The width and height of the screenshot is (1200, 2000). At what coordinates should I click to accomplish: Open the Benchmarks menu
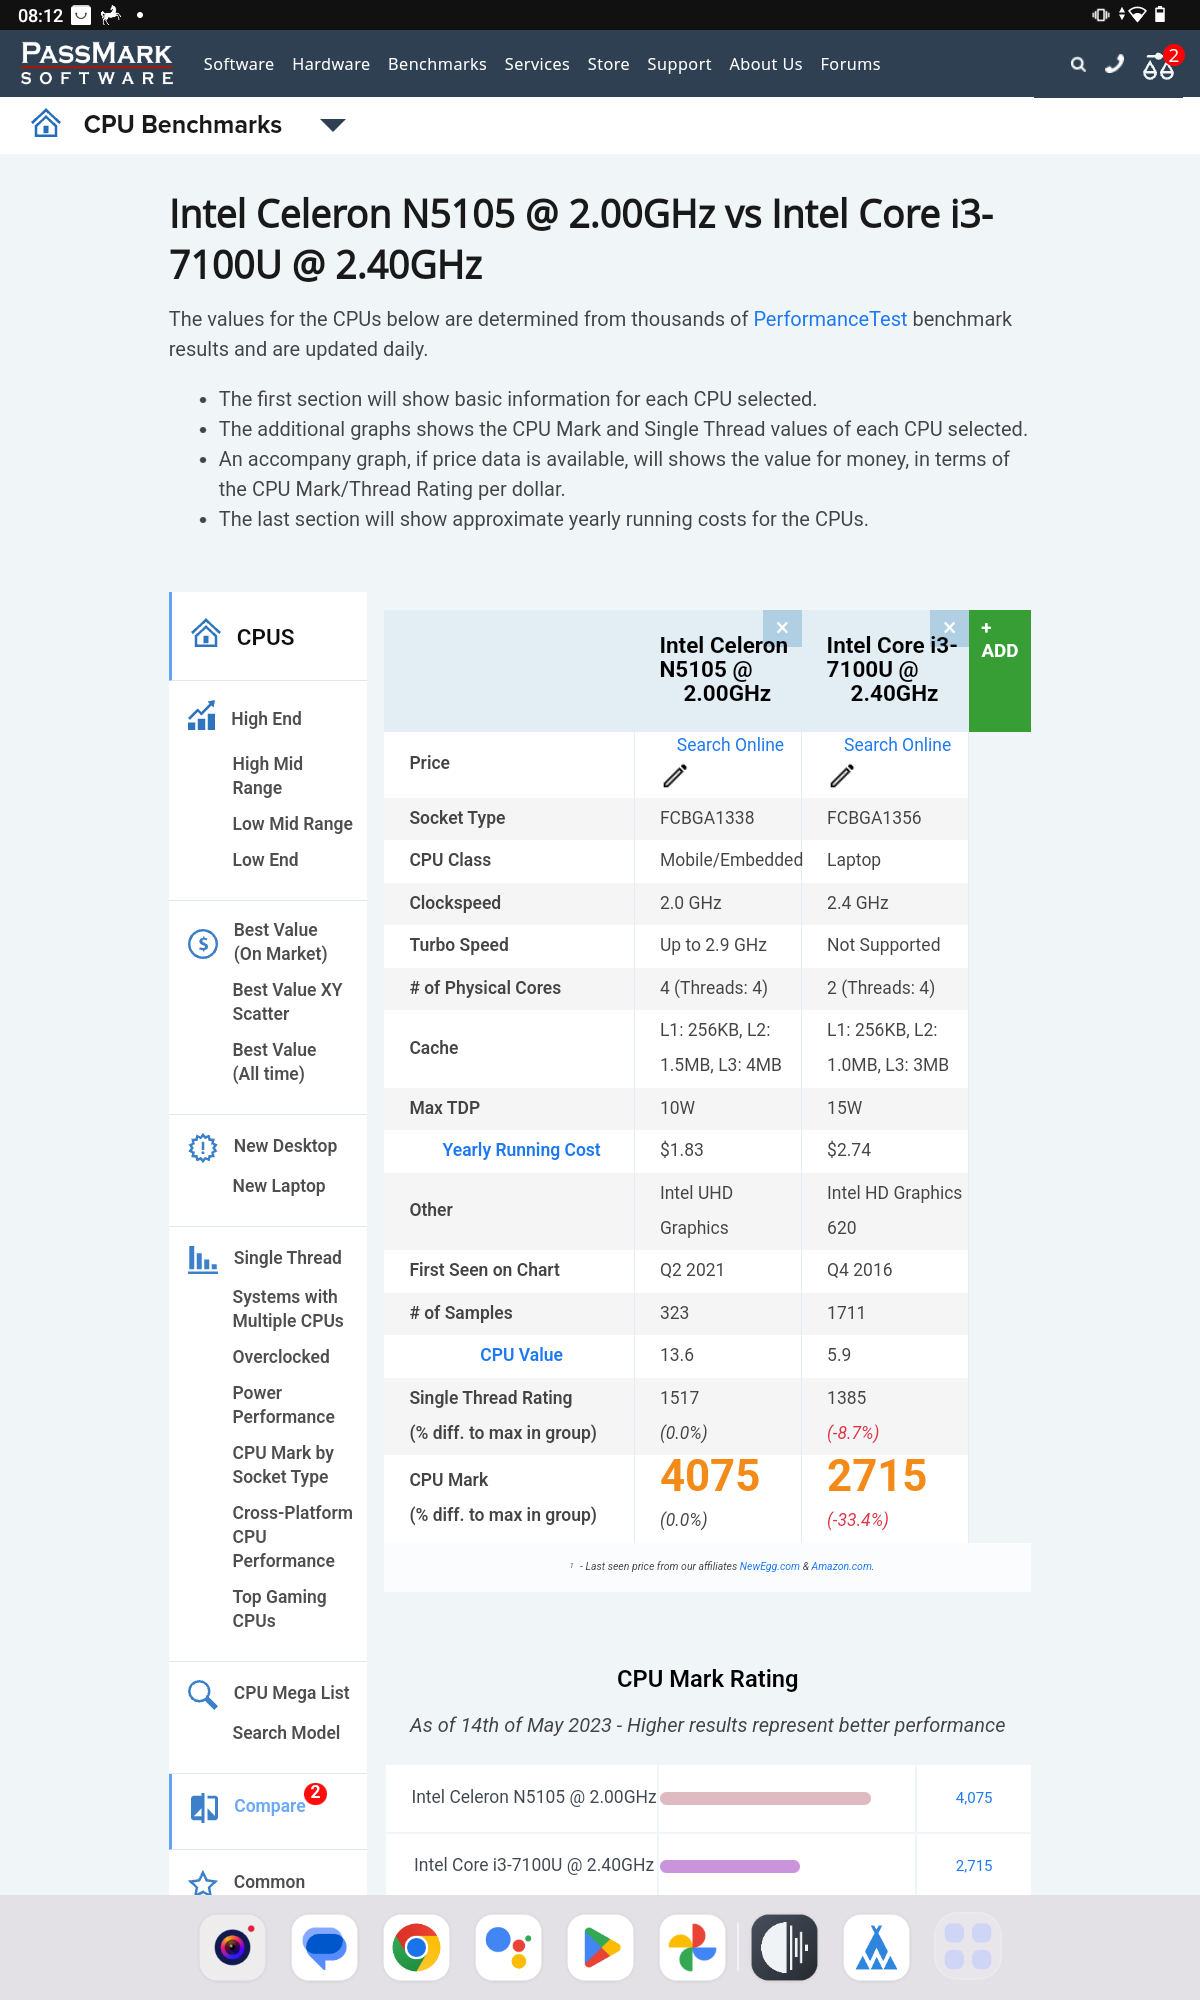pos(437,64)
